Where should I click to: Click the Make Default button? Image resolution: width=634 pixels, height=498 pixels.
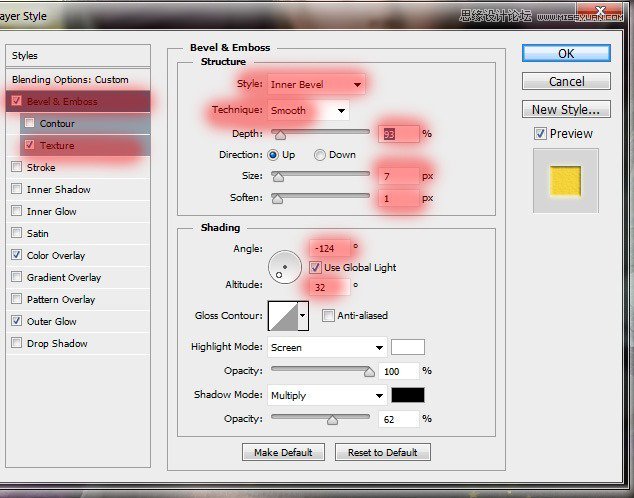[x=283, y=452]
